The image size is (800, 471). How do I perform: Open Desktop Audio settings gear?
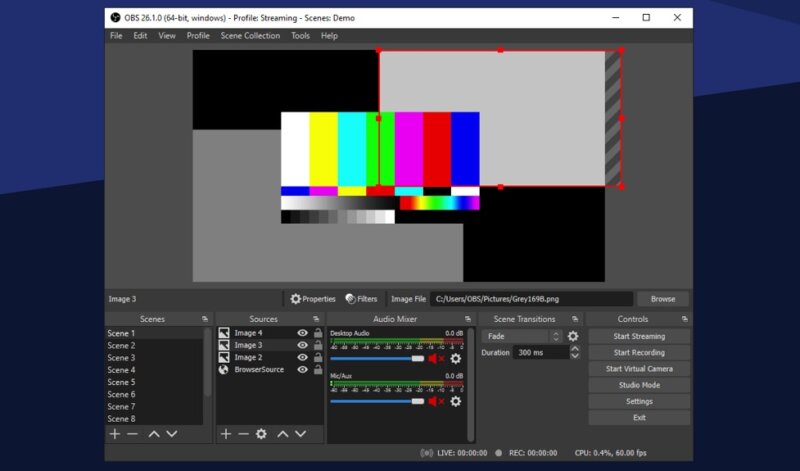tap(456, 358)
